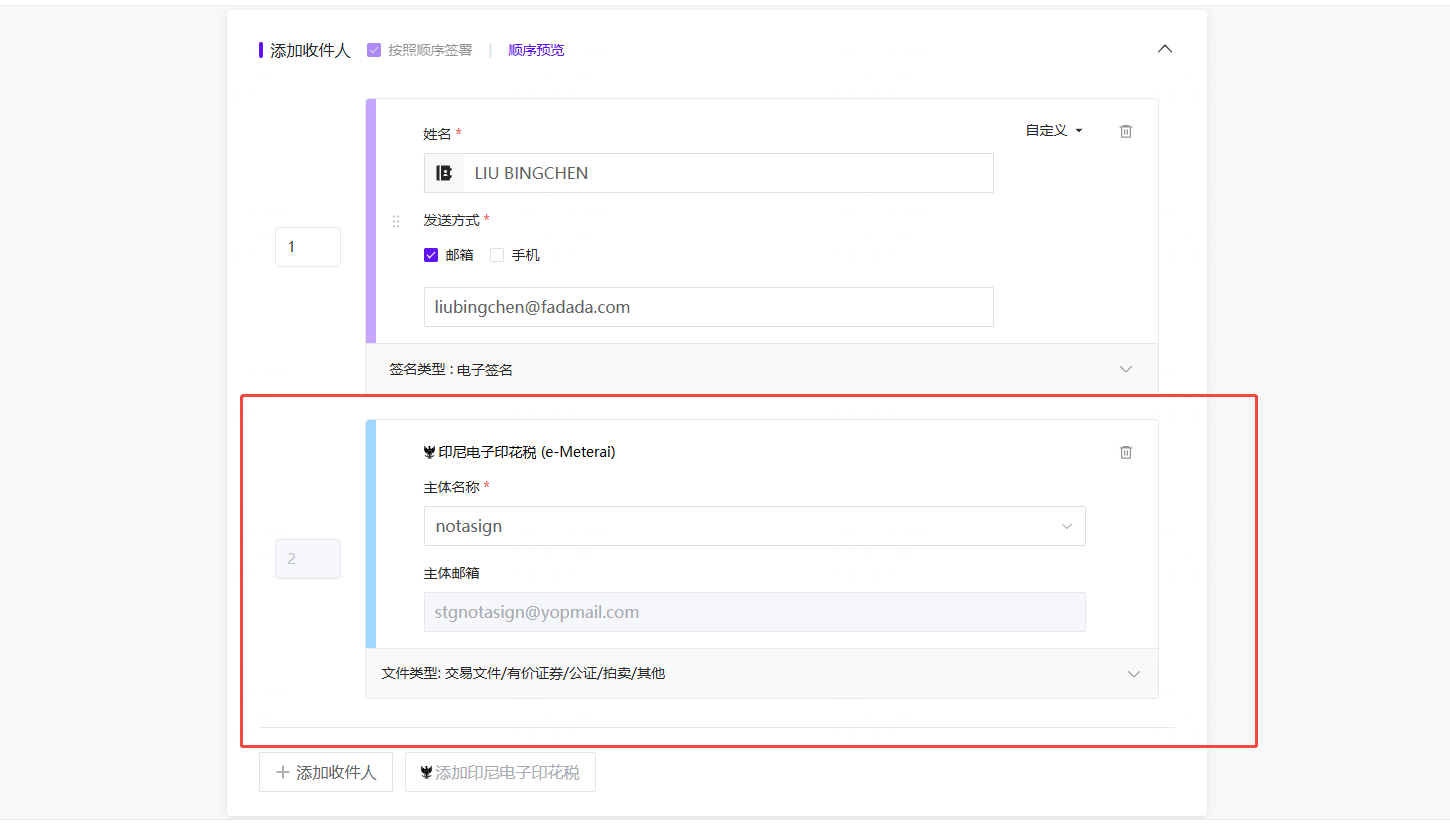Click the 添加印尼电子印花税 button

coord(500,772)
